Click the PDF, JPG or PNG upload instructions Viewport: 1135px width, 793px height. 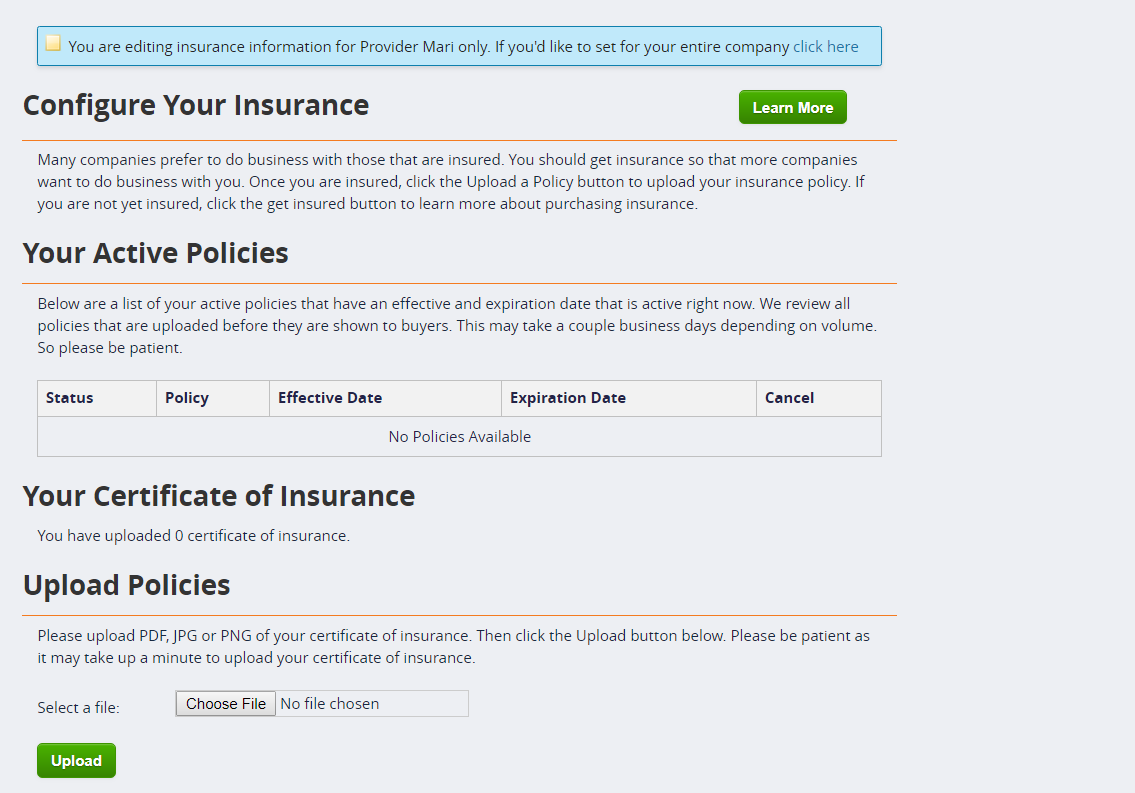(x=454, y=647)
